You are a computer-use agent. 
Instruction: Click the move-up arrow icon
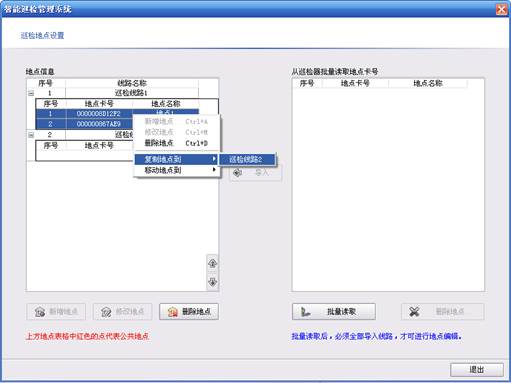tap(212, 263)
